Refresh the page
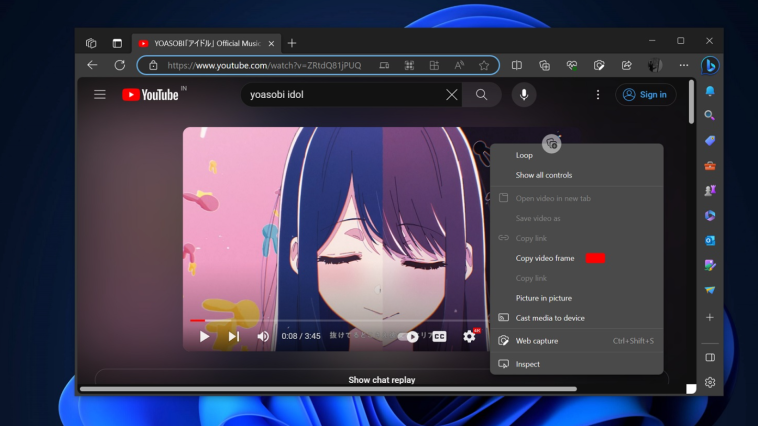758x426 pixels. pyautogui.click(x=119, y=65)
